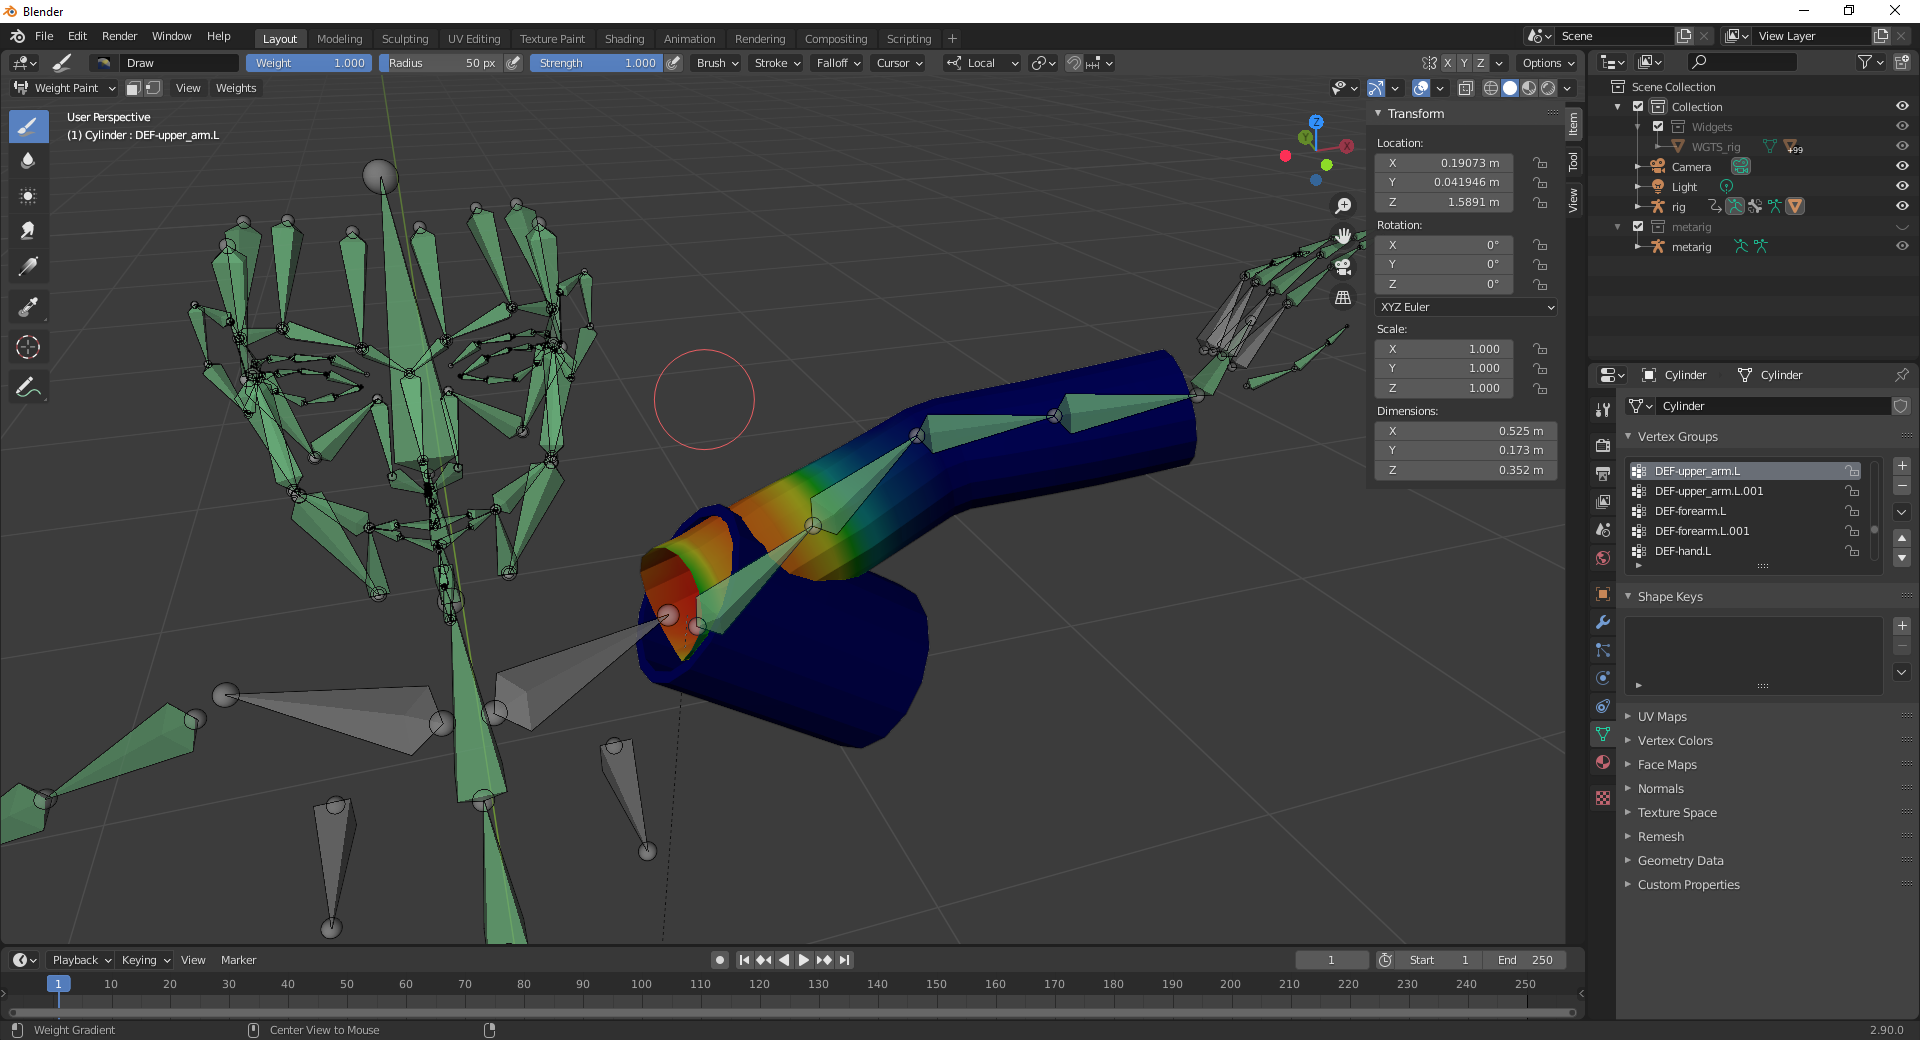Viewport: 1920px width, 1040px height.
Task: Open the Marker menu in timeline
Action: click(238, 960)
